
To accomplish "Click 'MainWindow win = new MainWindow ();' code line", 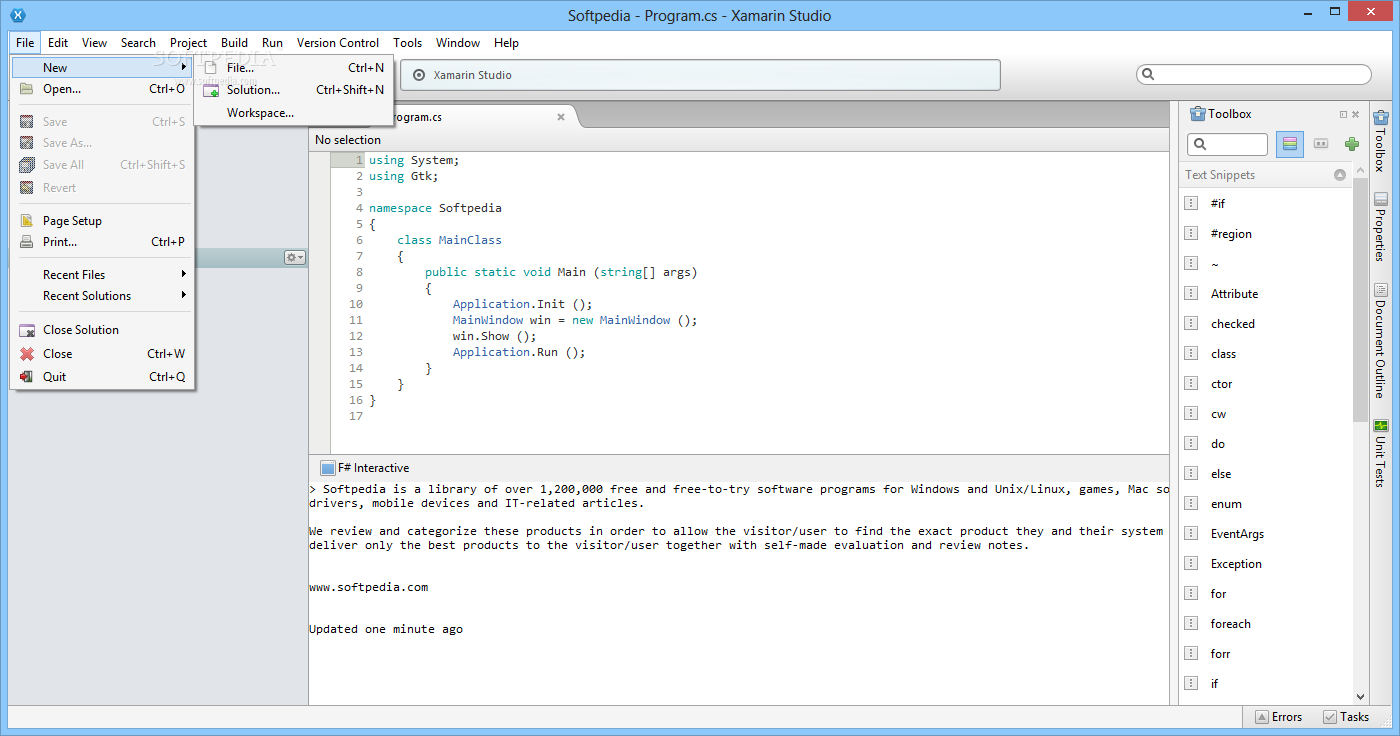I will click(574, 320).
